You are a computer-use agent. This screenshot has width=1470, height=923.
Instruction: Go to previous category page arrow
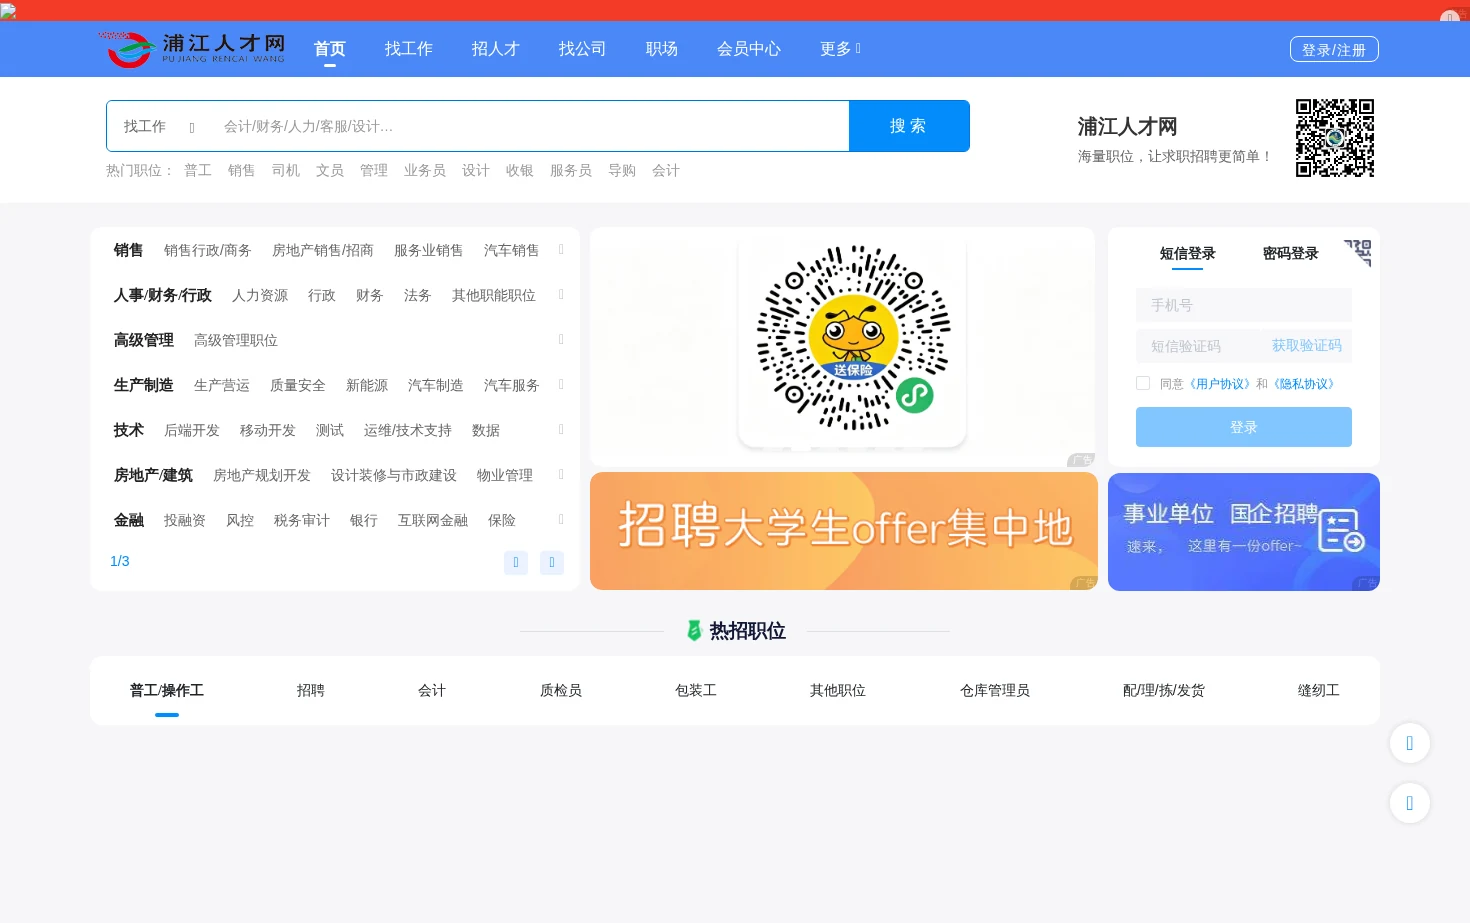[516, 562]
